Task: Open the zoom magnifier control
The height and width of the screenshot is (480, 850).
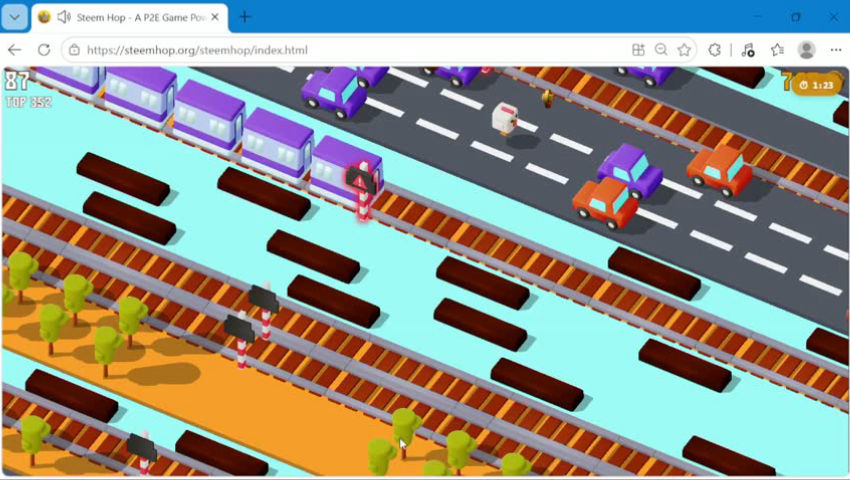Action: 661,50
